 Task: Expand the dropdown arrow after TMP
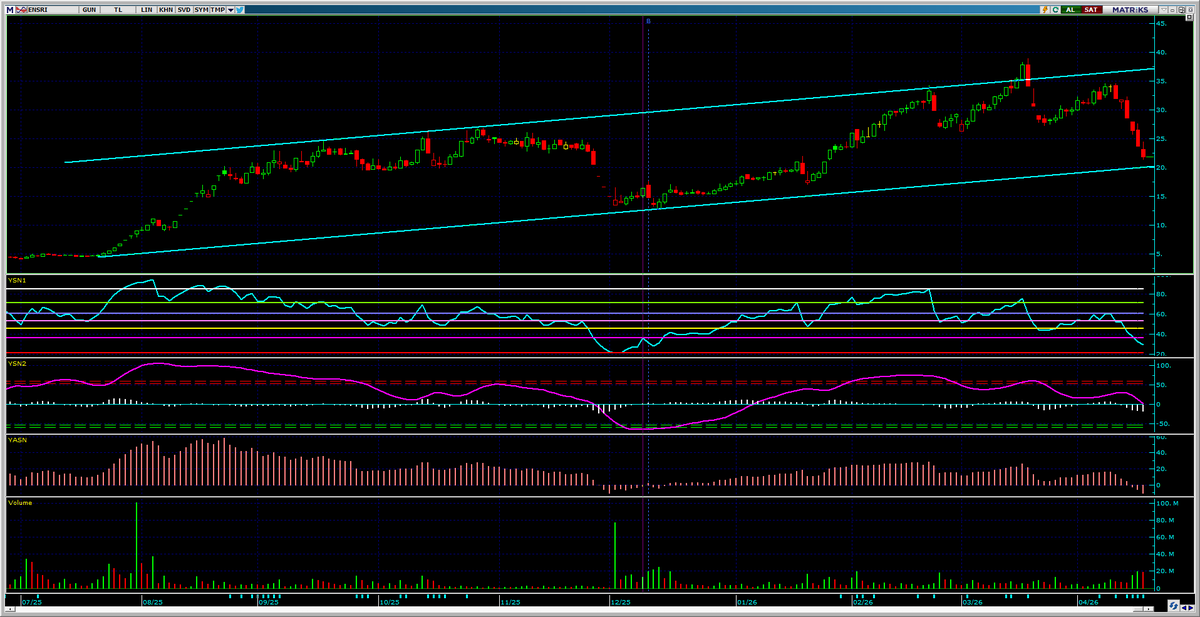coord(231,10)
